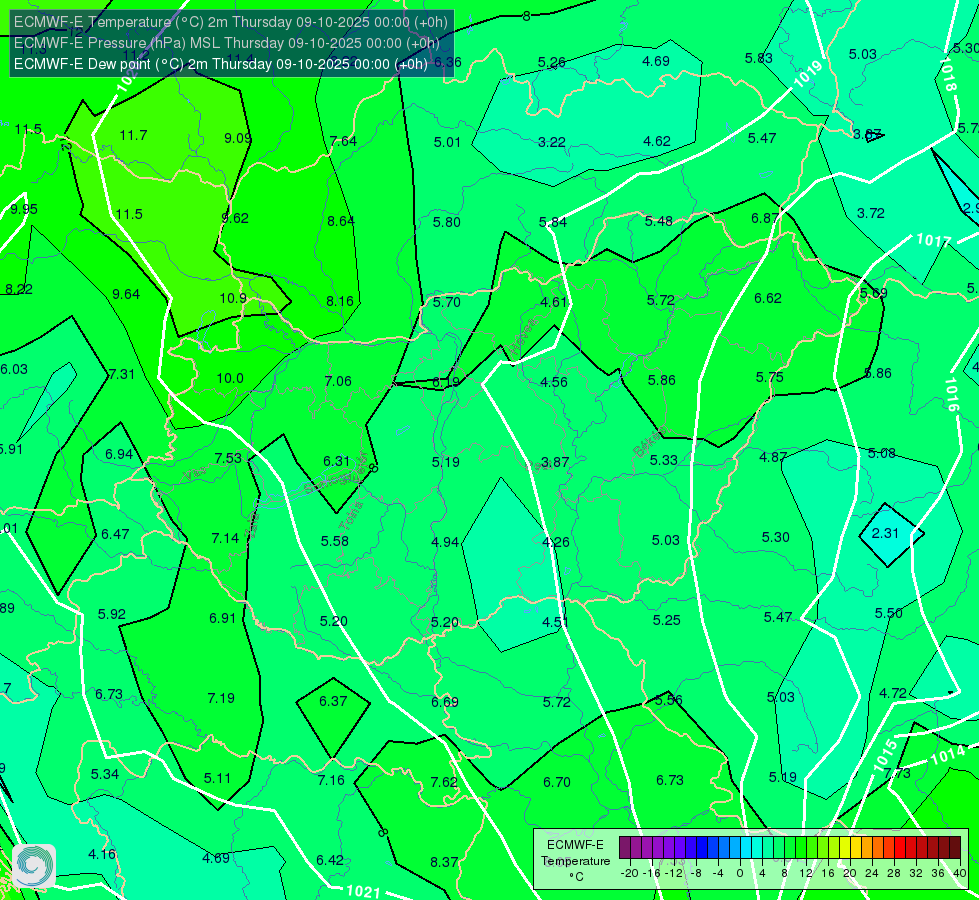This screenshot has height=900, width=979.
Task: Click the 5.25 temperature value
Action: (666, 620)
